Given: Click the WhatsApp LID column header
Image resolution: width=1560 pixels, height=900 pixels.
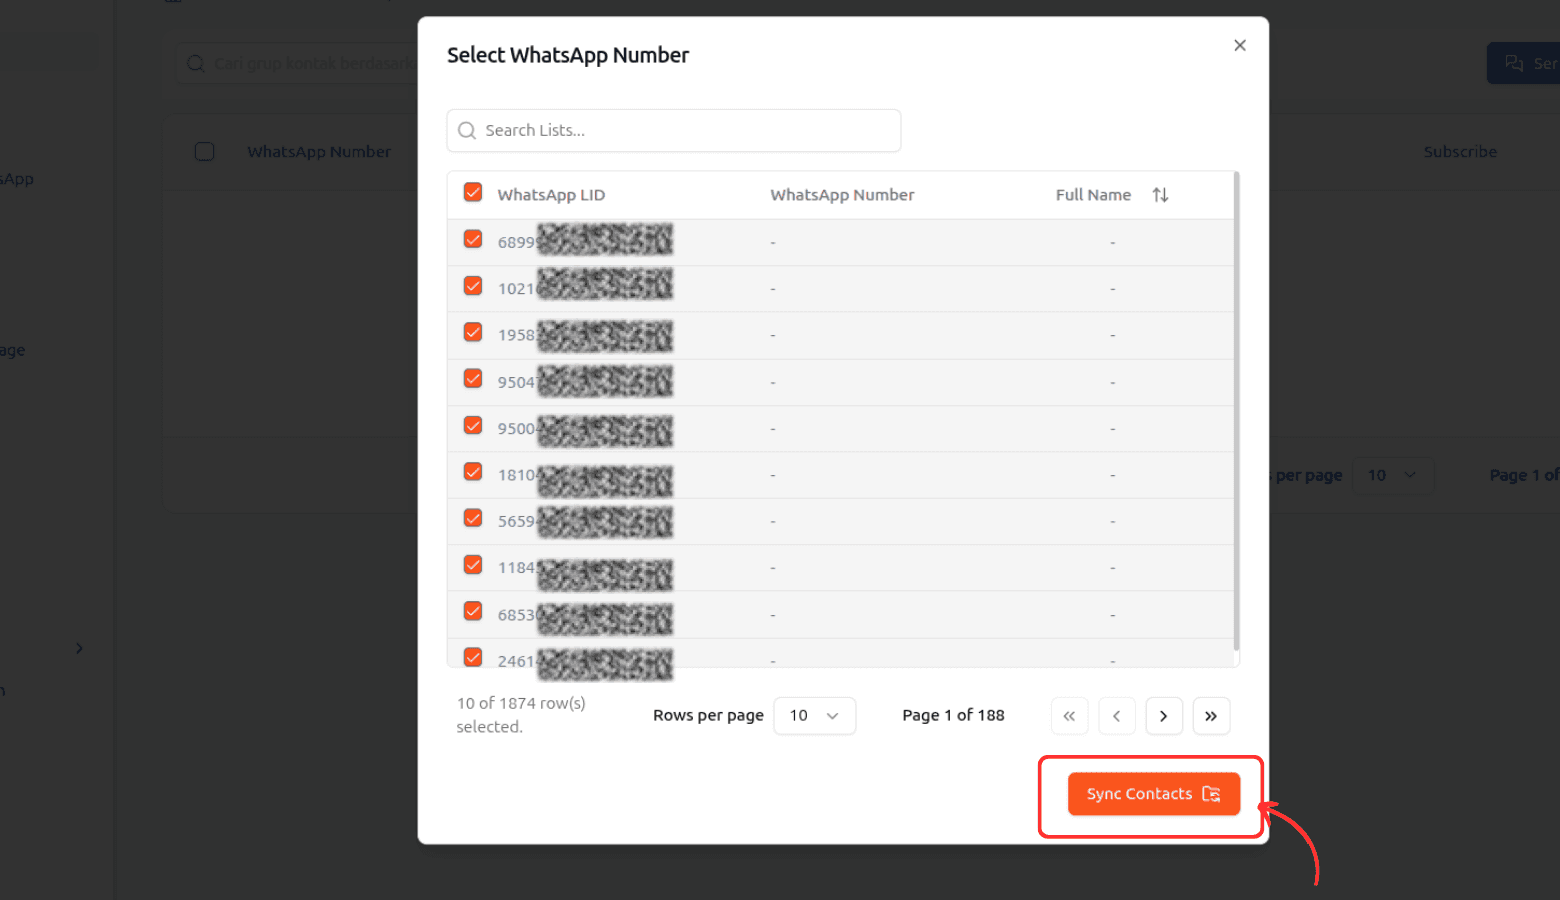Looking at the screenshot, I should [x=551, y=195].
